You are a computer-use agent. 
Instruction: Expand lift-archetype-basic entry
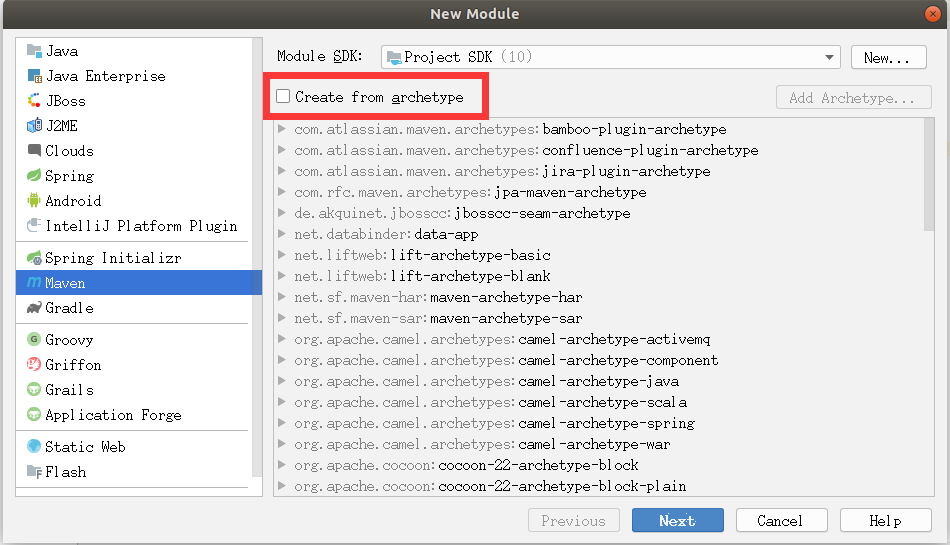(x=282, y=255)
